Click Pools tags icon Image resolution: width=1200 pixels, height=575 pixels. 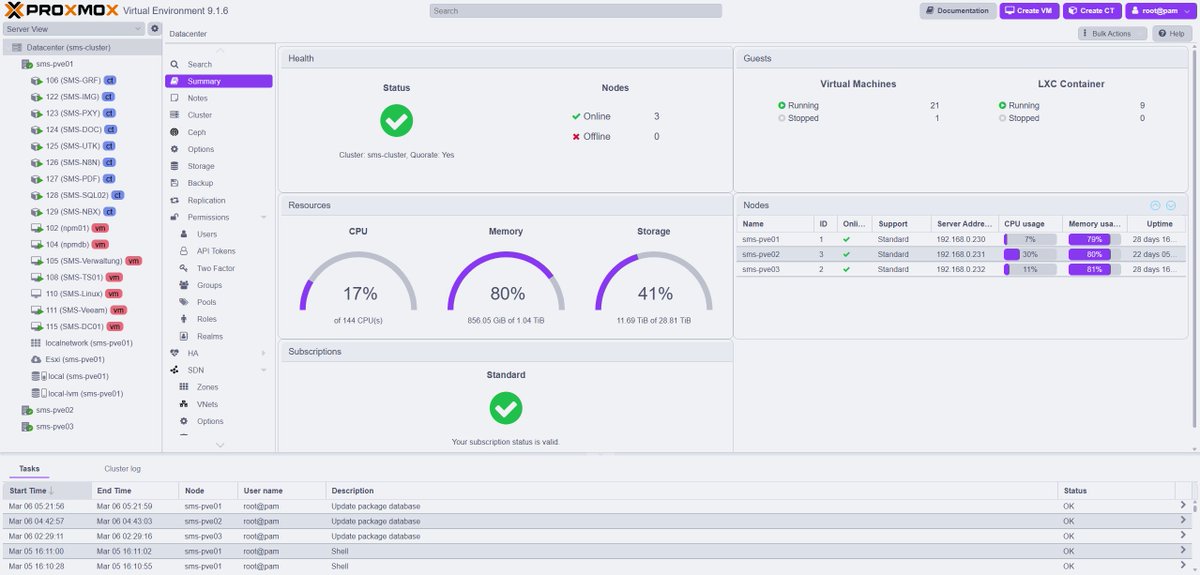point(184,302)
